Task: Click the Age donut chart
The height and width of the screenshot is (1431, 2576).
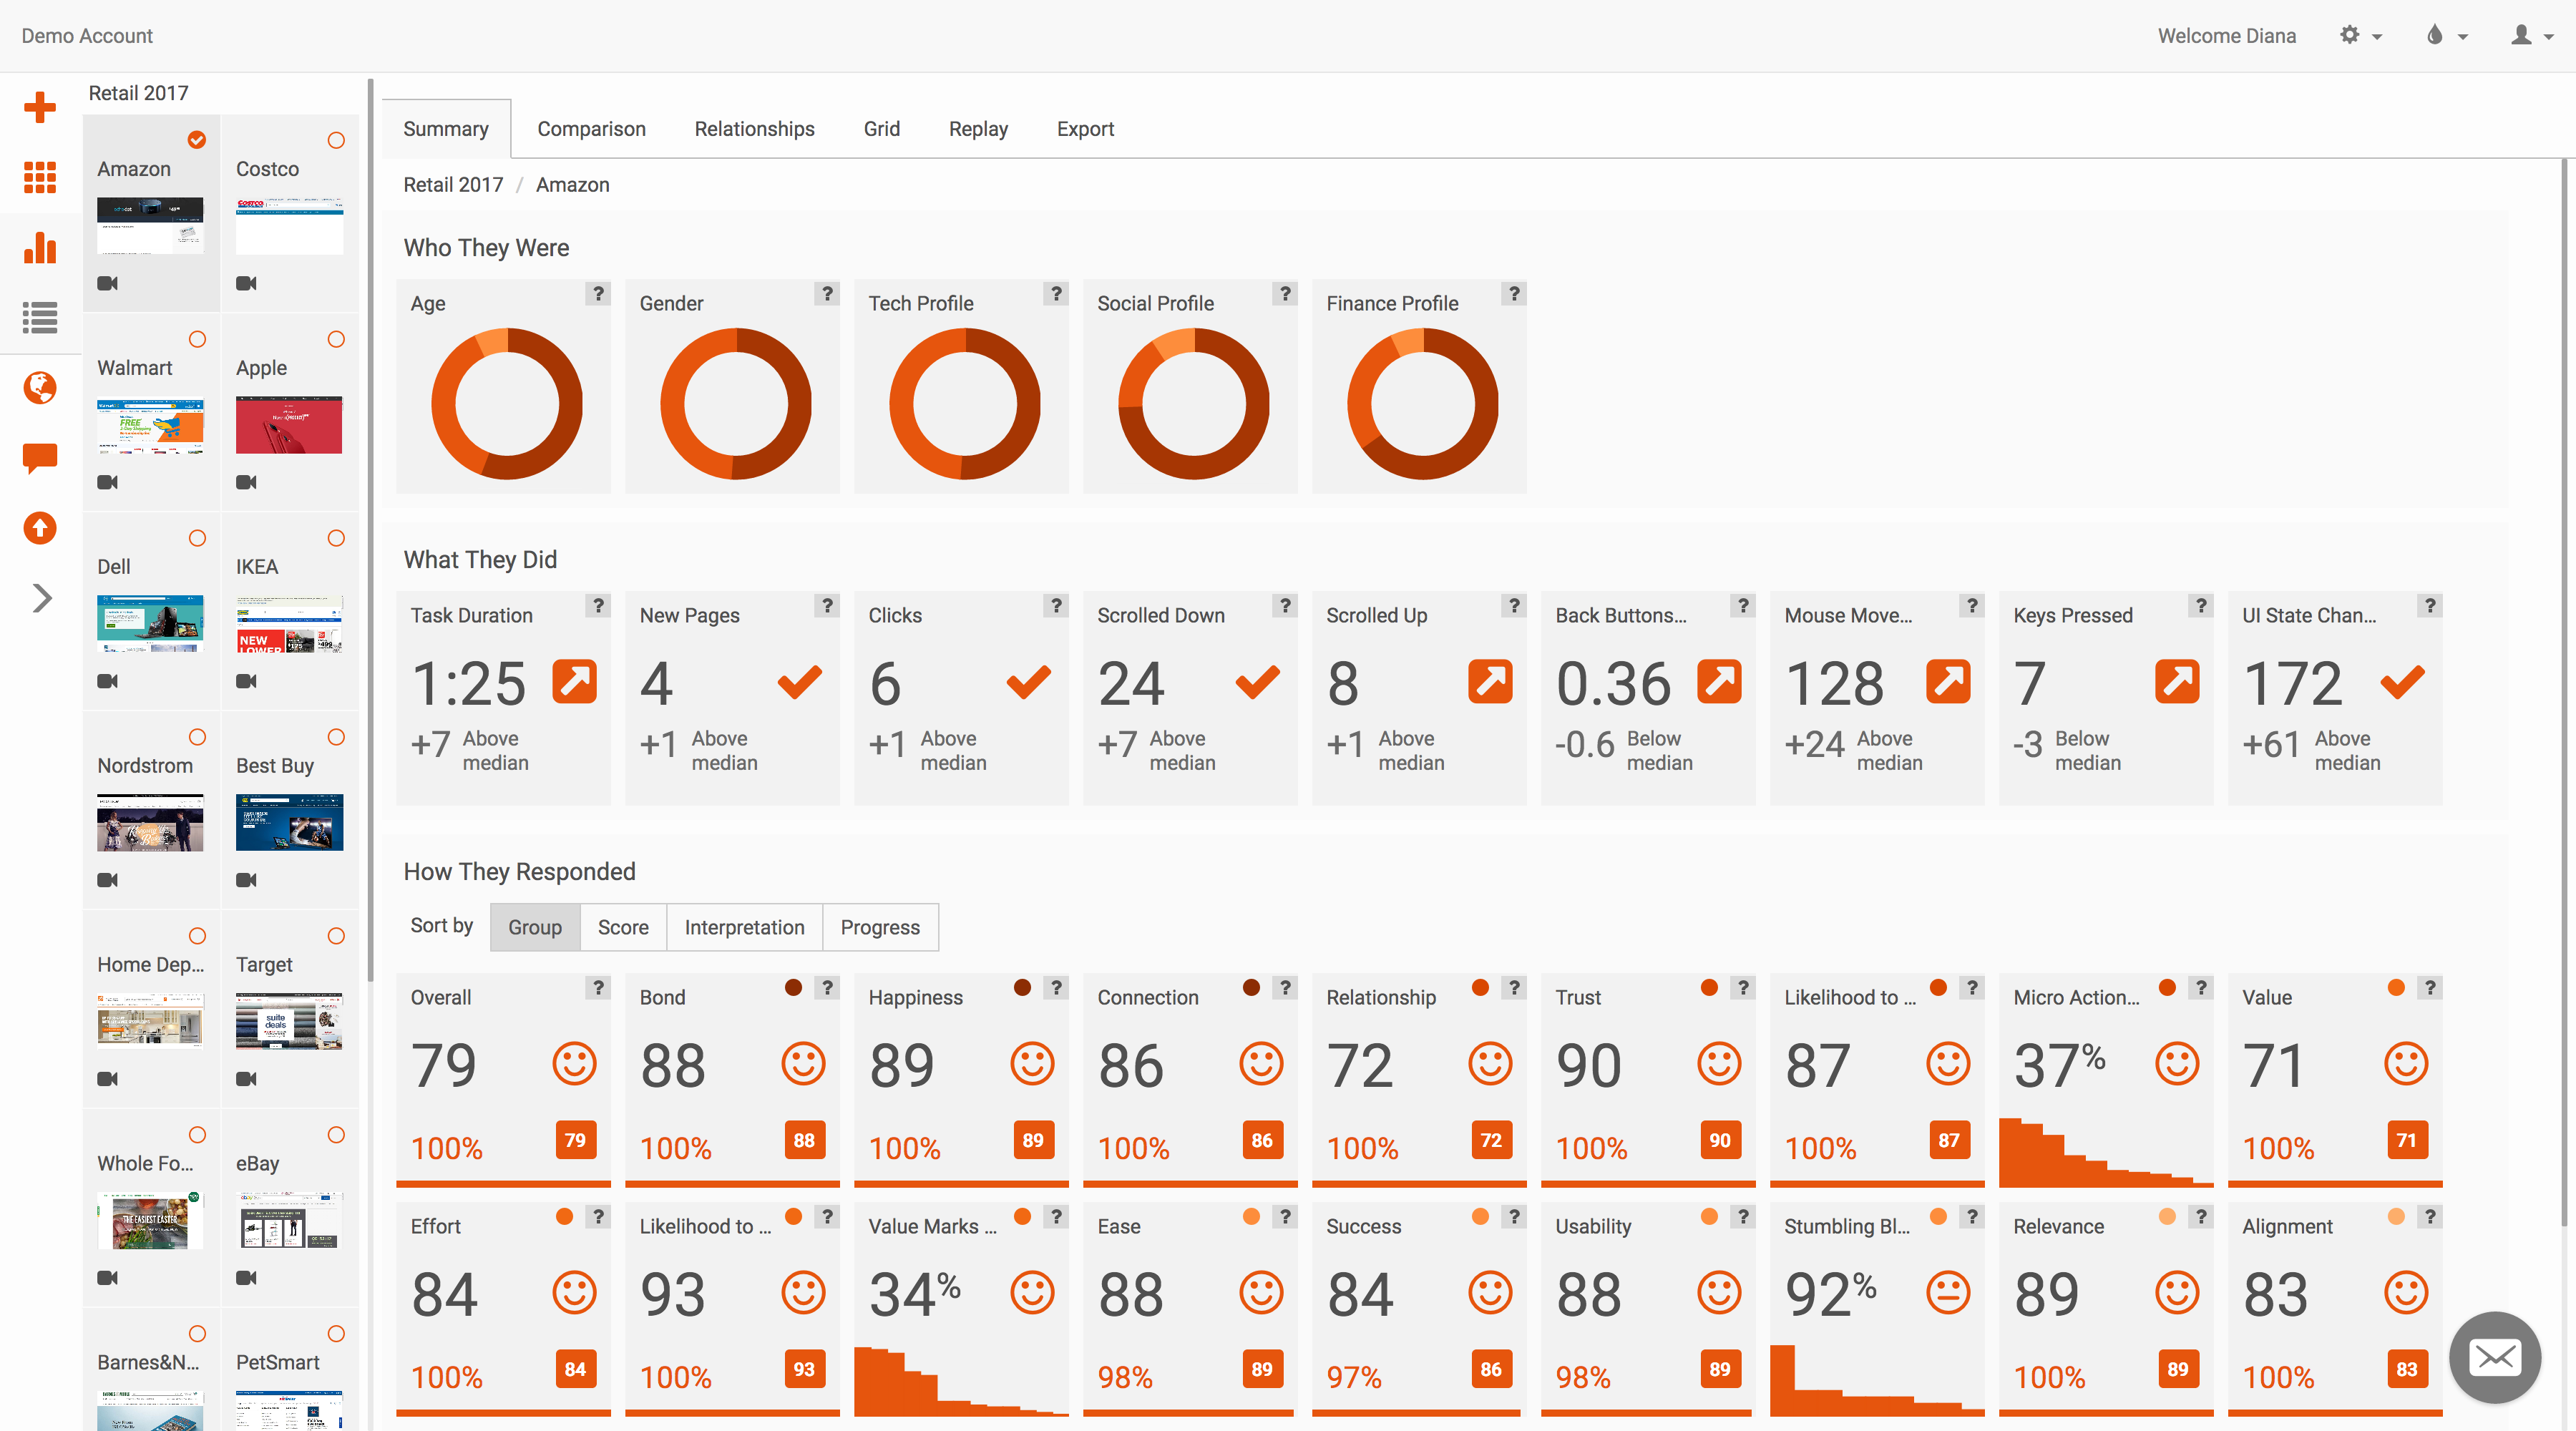Action: pos(507,404)
